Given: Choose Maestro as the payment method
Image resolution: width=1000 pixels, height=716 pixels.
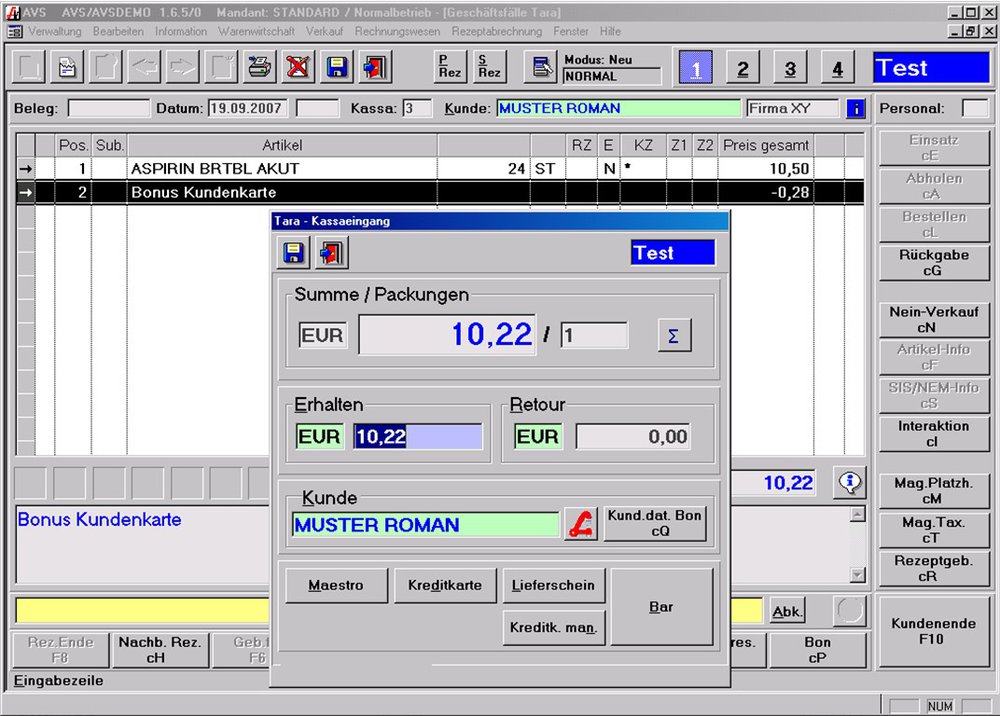Looking at the screenshot, I should tap(336, 585).
